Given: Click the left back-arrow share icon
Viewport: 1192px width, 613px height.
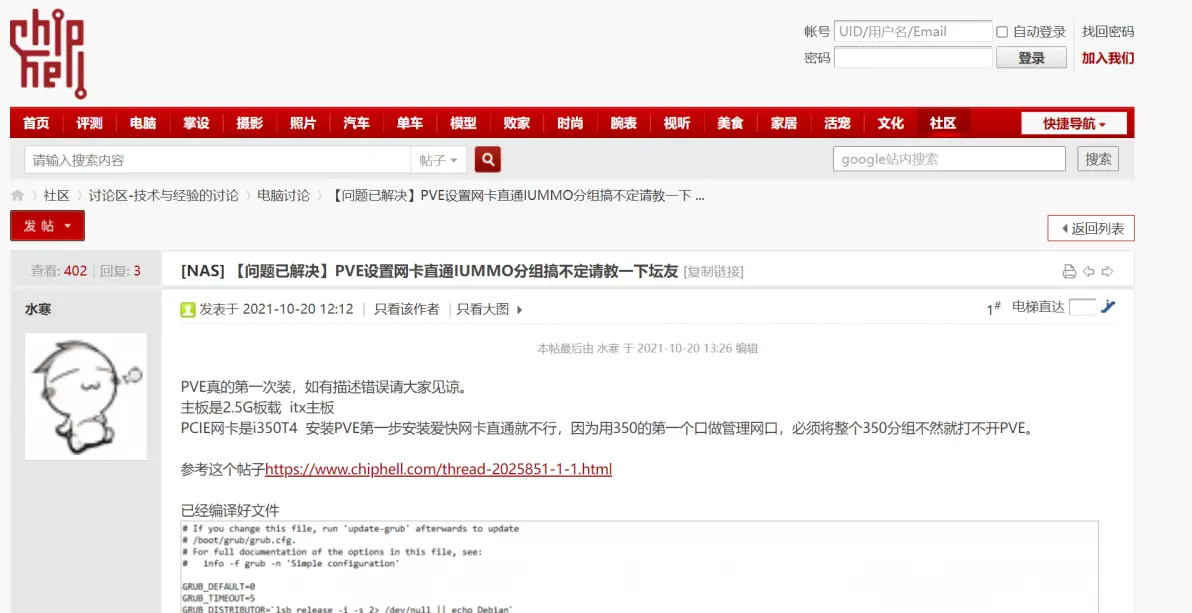Looking at the screenshot, I should 1089,271.
